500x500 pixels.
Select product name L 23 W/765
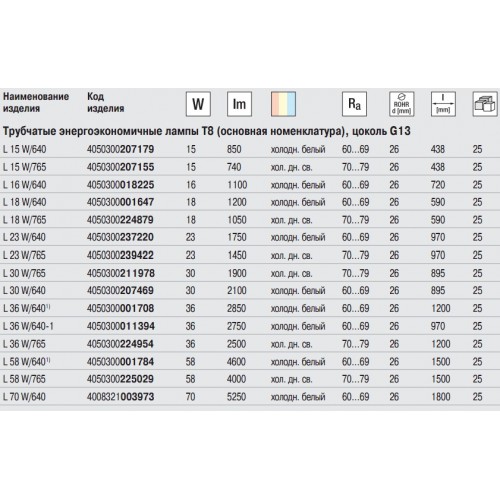[24, 255]
